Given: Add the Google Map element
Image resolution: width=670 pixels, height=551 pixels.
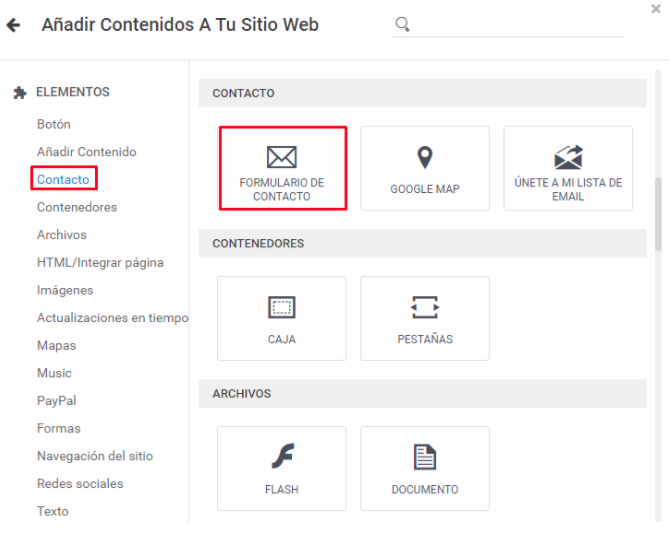Looking at the screenshot, I should click(x=425, y=168).
